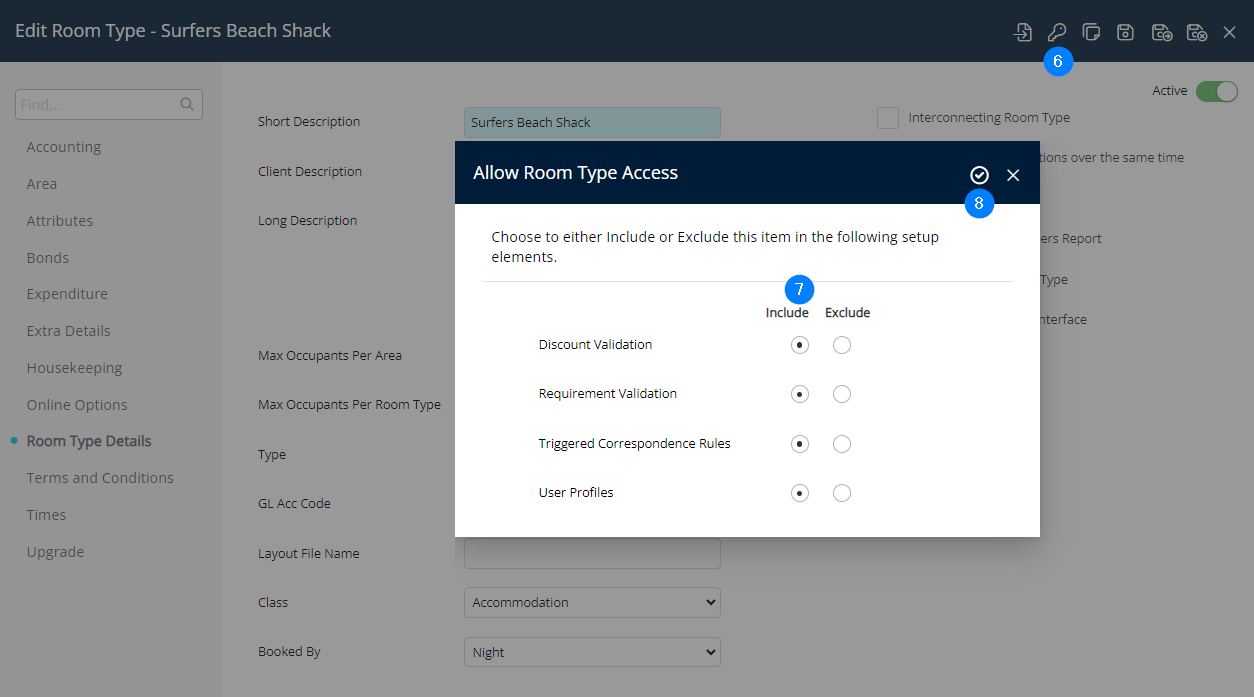Open the Housekeeping section in sidebar
The image size is (1254, 697).
pos(74,368)
